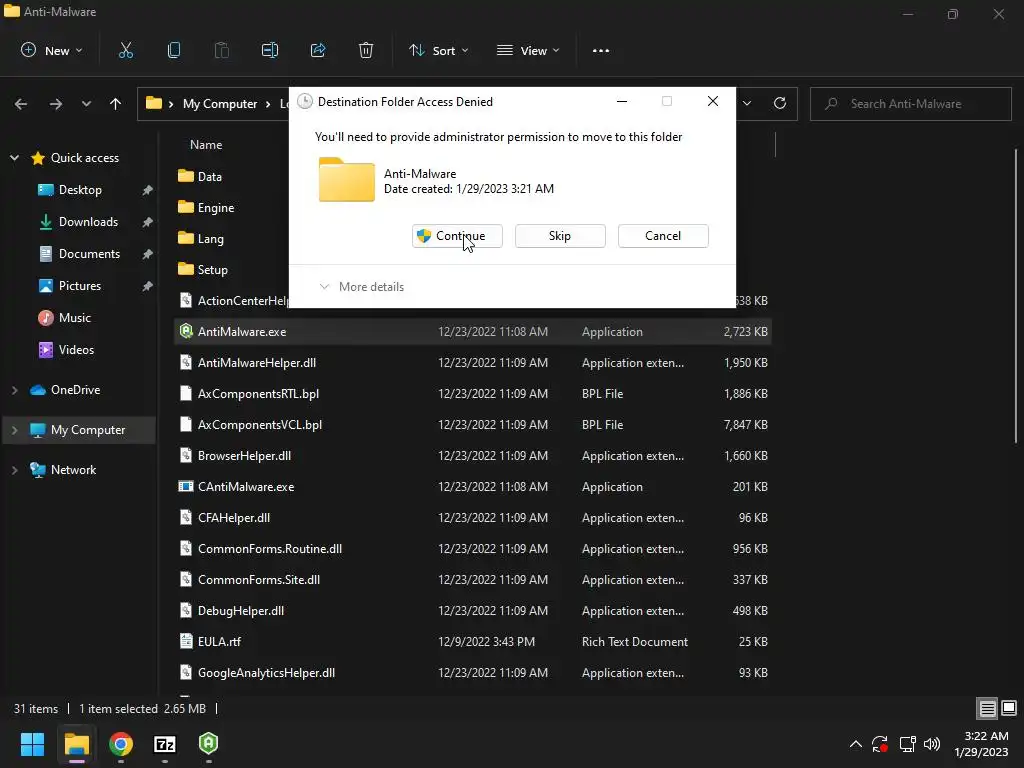1024x768 pixels.
Task: Open recent locations dropdown chevron
Action: pos(86,104)
